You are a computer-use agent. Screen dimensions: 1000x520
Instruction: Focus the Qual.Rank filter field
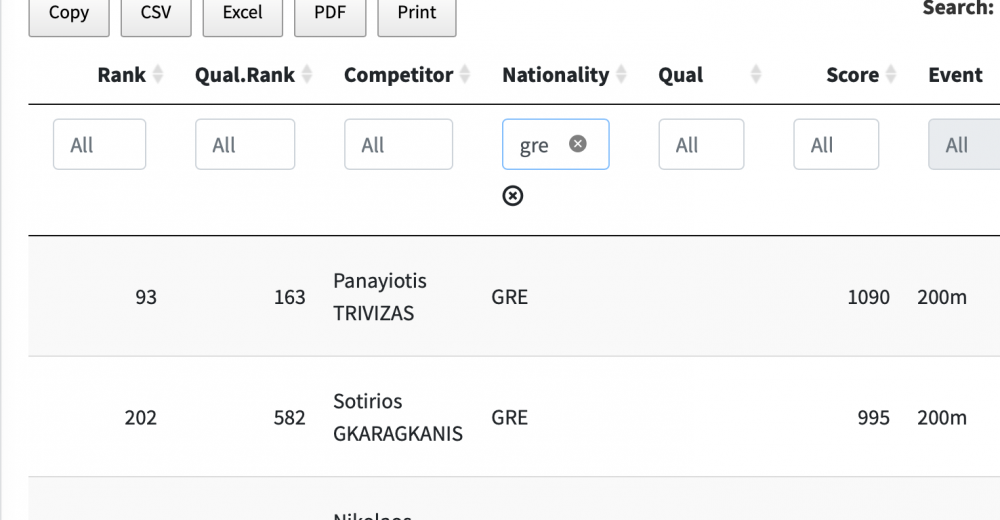point(245,145)
